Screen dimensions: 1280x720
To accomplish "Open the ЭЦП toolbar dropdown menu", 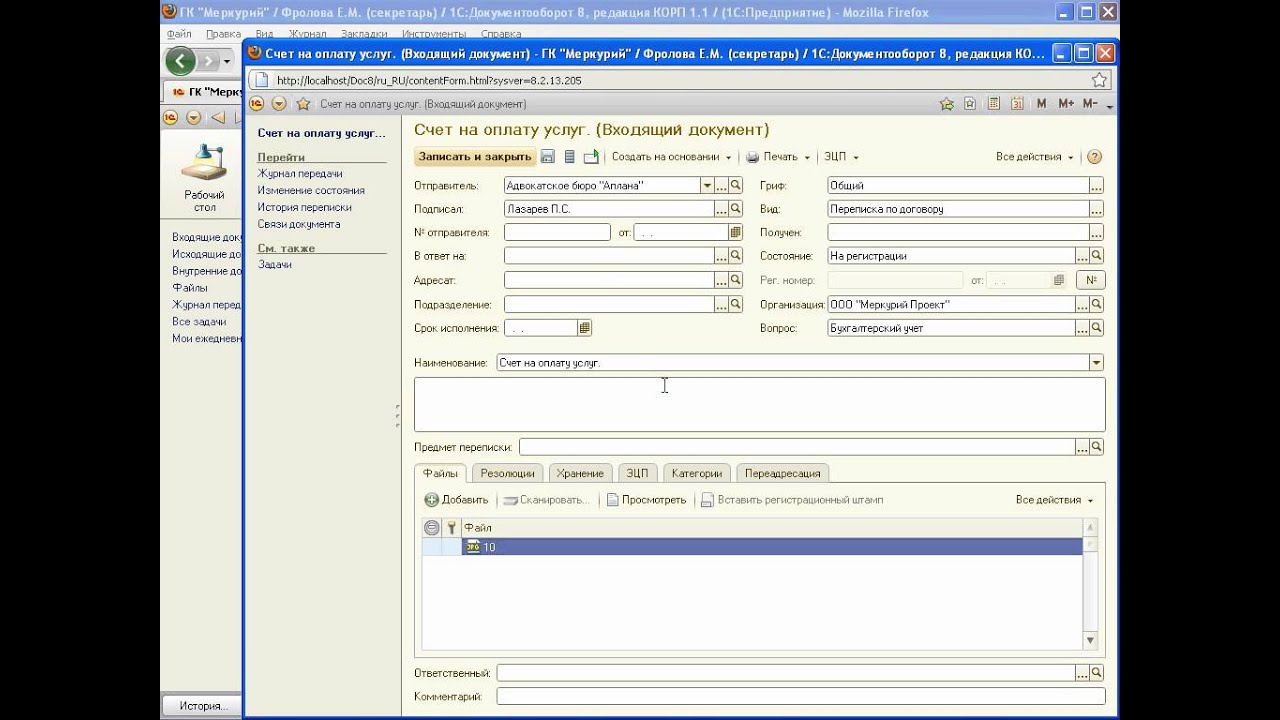I will tap(841, 157).
